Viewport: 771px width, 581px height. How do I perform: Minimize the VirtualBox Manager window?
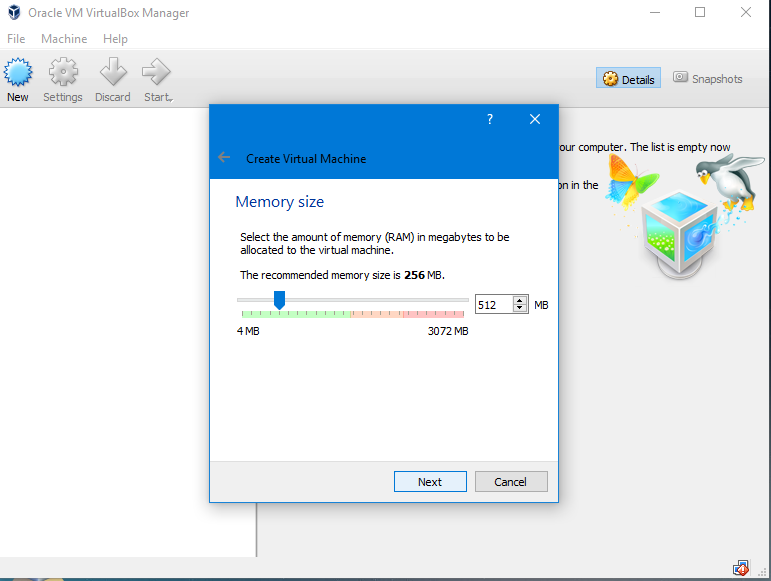point(654,12)
